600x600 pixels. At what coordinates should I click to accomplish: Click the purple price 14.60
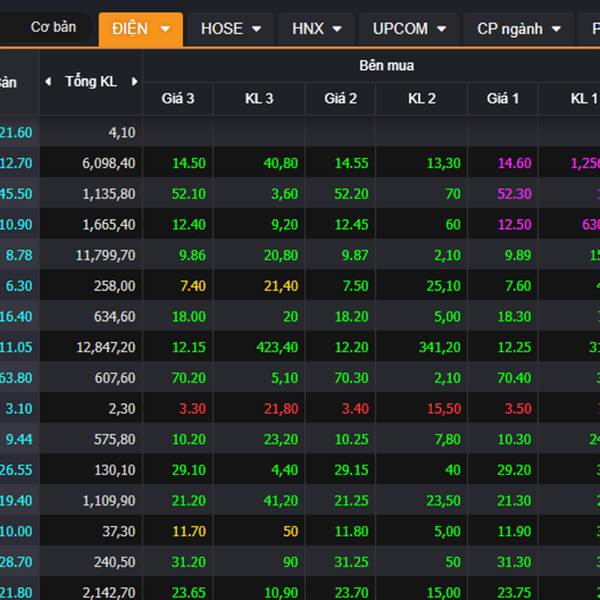pyautogui.click(x=514, y=163)
